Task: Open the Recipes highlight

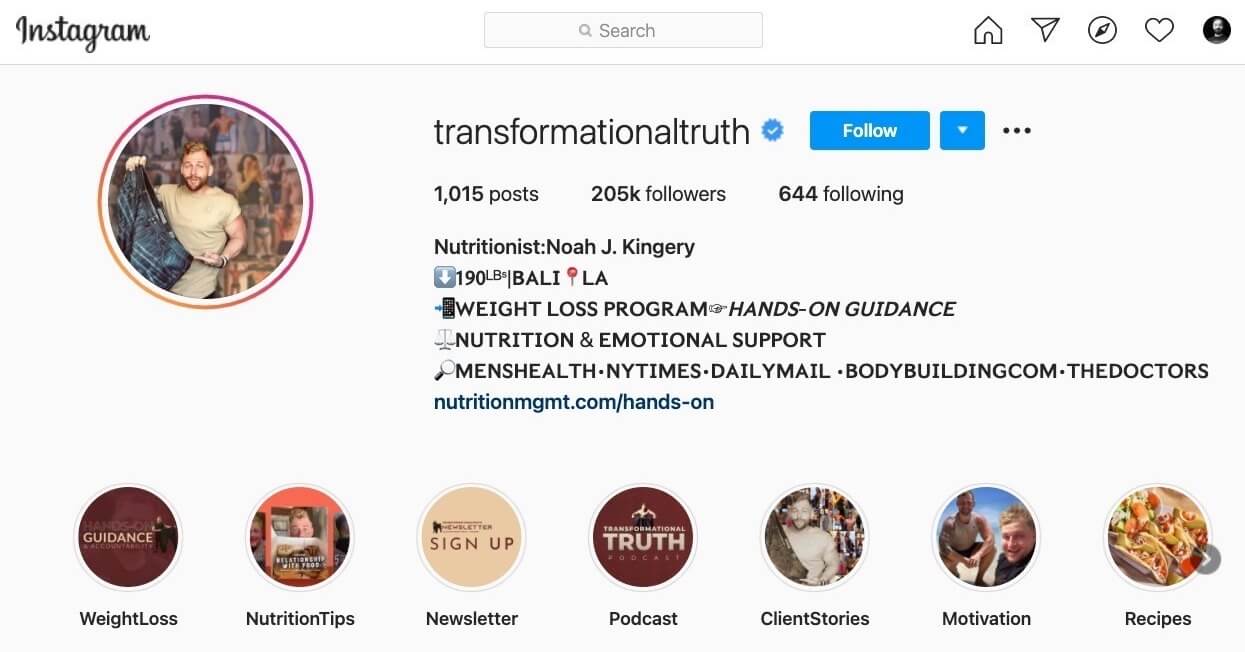Action: [x=1157, y=538]
